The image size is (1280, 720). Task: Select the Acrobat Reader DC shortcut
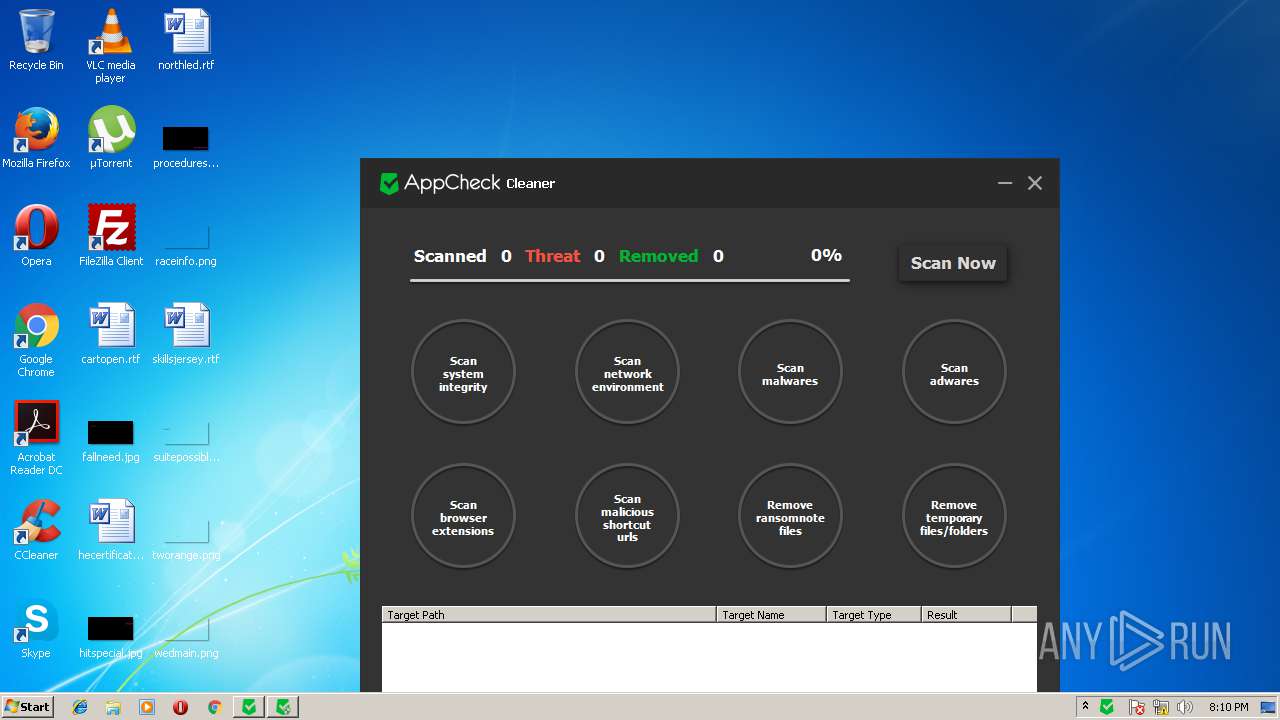click(x=36, y=439)
